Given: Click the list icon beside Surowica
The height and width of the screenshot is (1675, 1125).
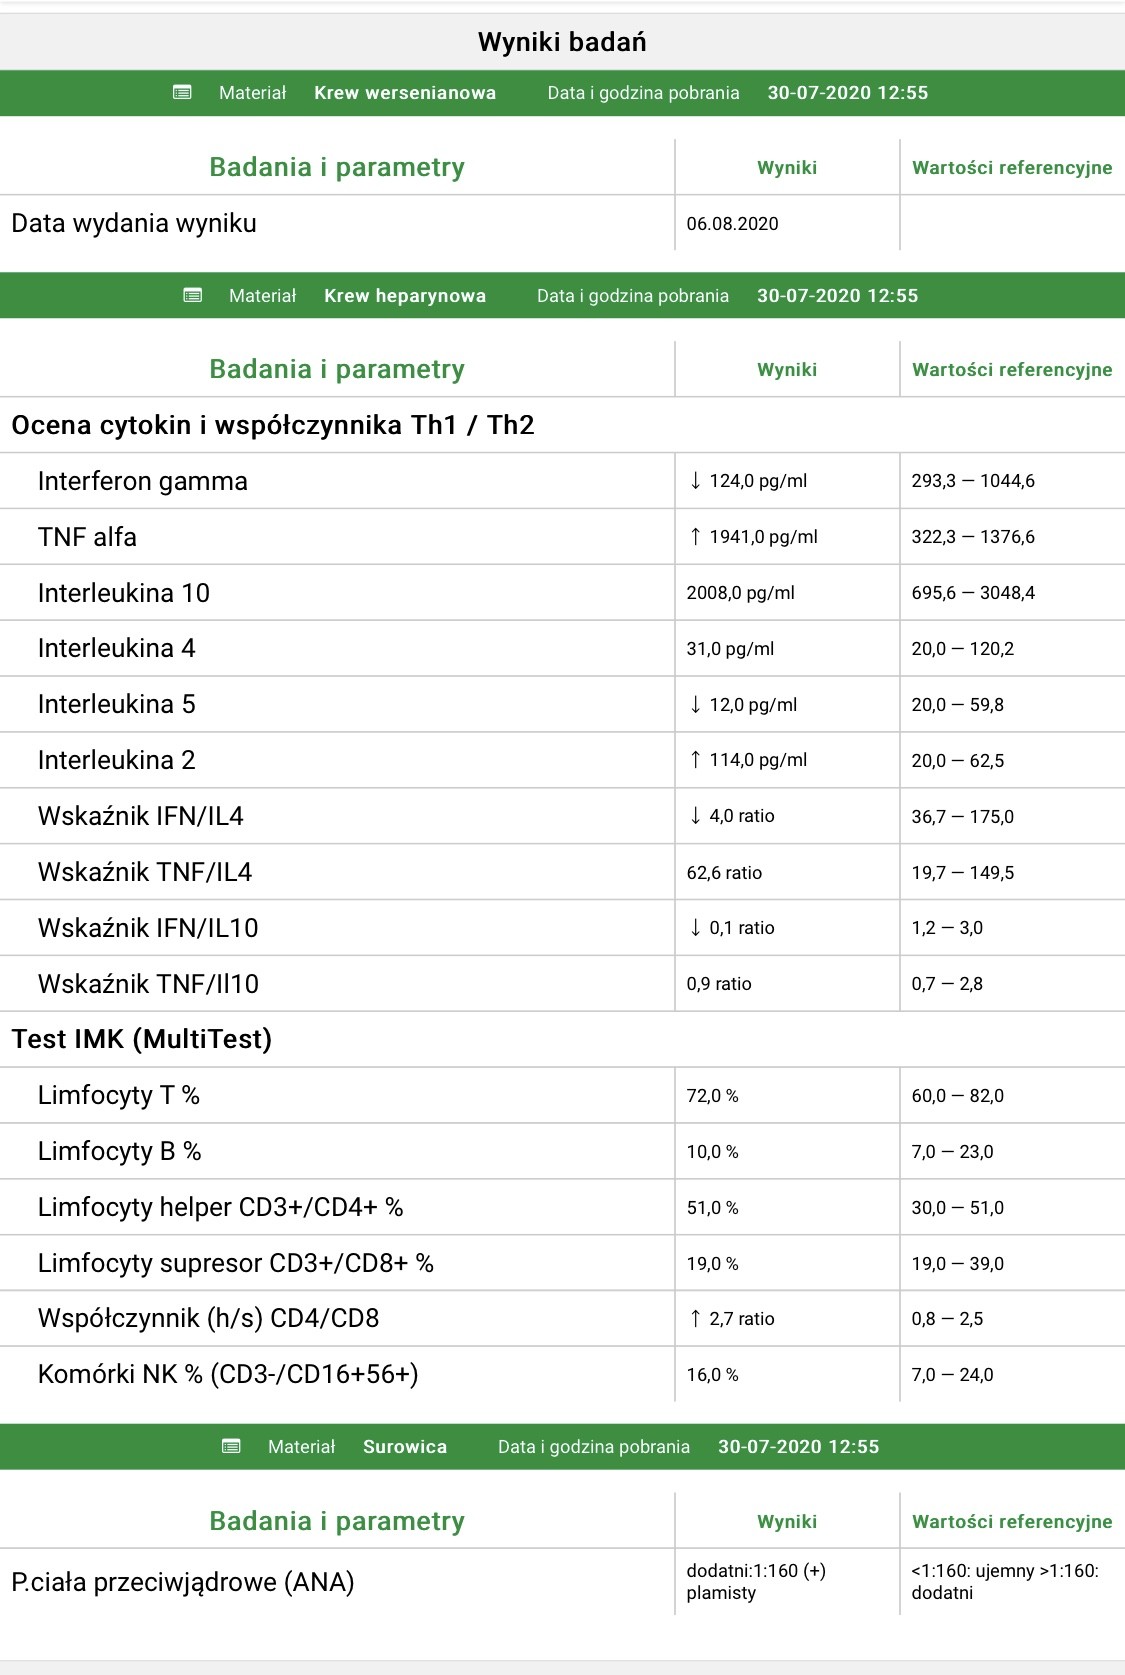Looking at the screenshot, I should (231, 1447).
